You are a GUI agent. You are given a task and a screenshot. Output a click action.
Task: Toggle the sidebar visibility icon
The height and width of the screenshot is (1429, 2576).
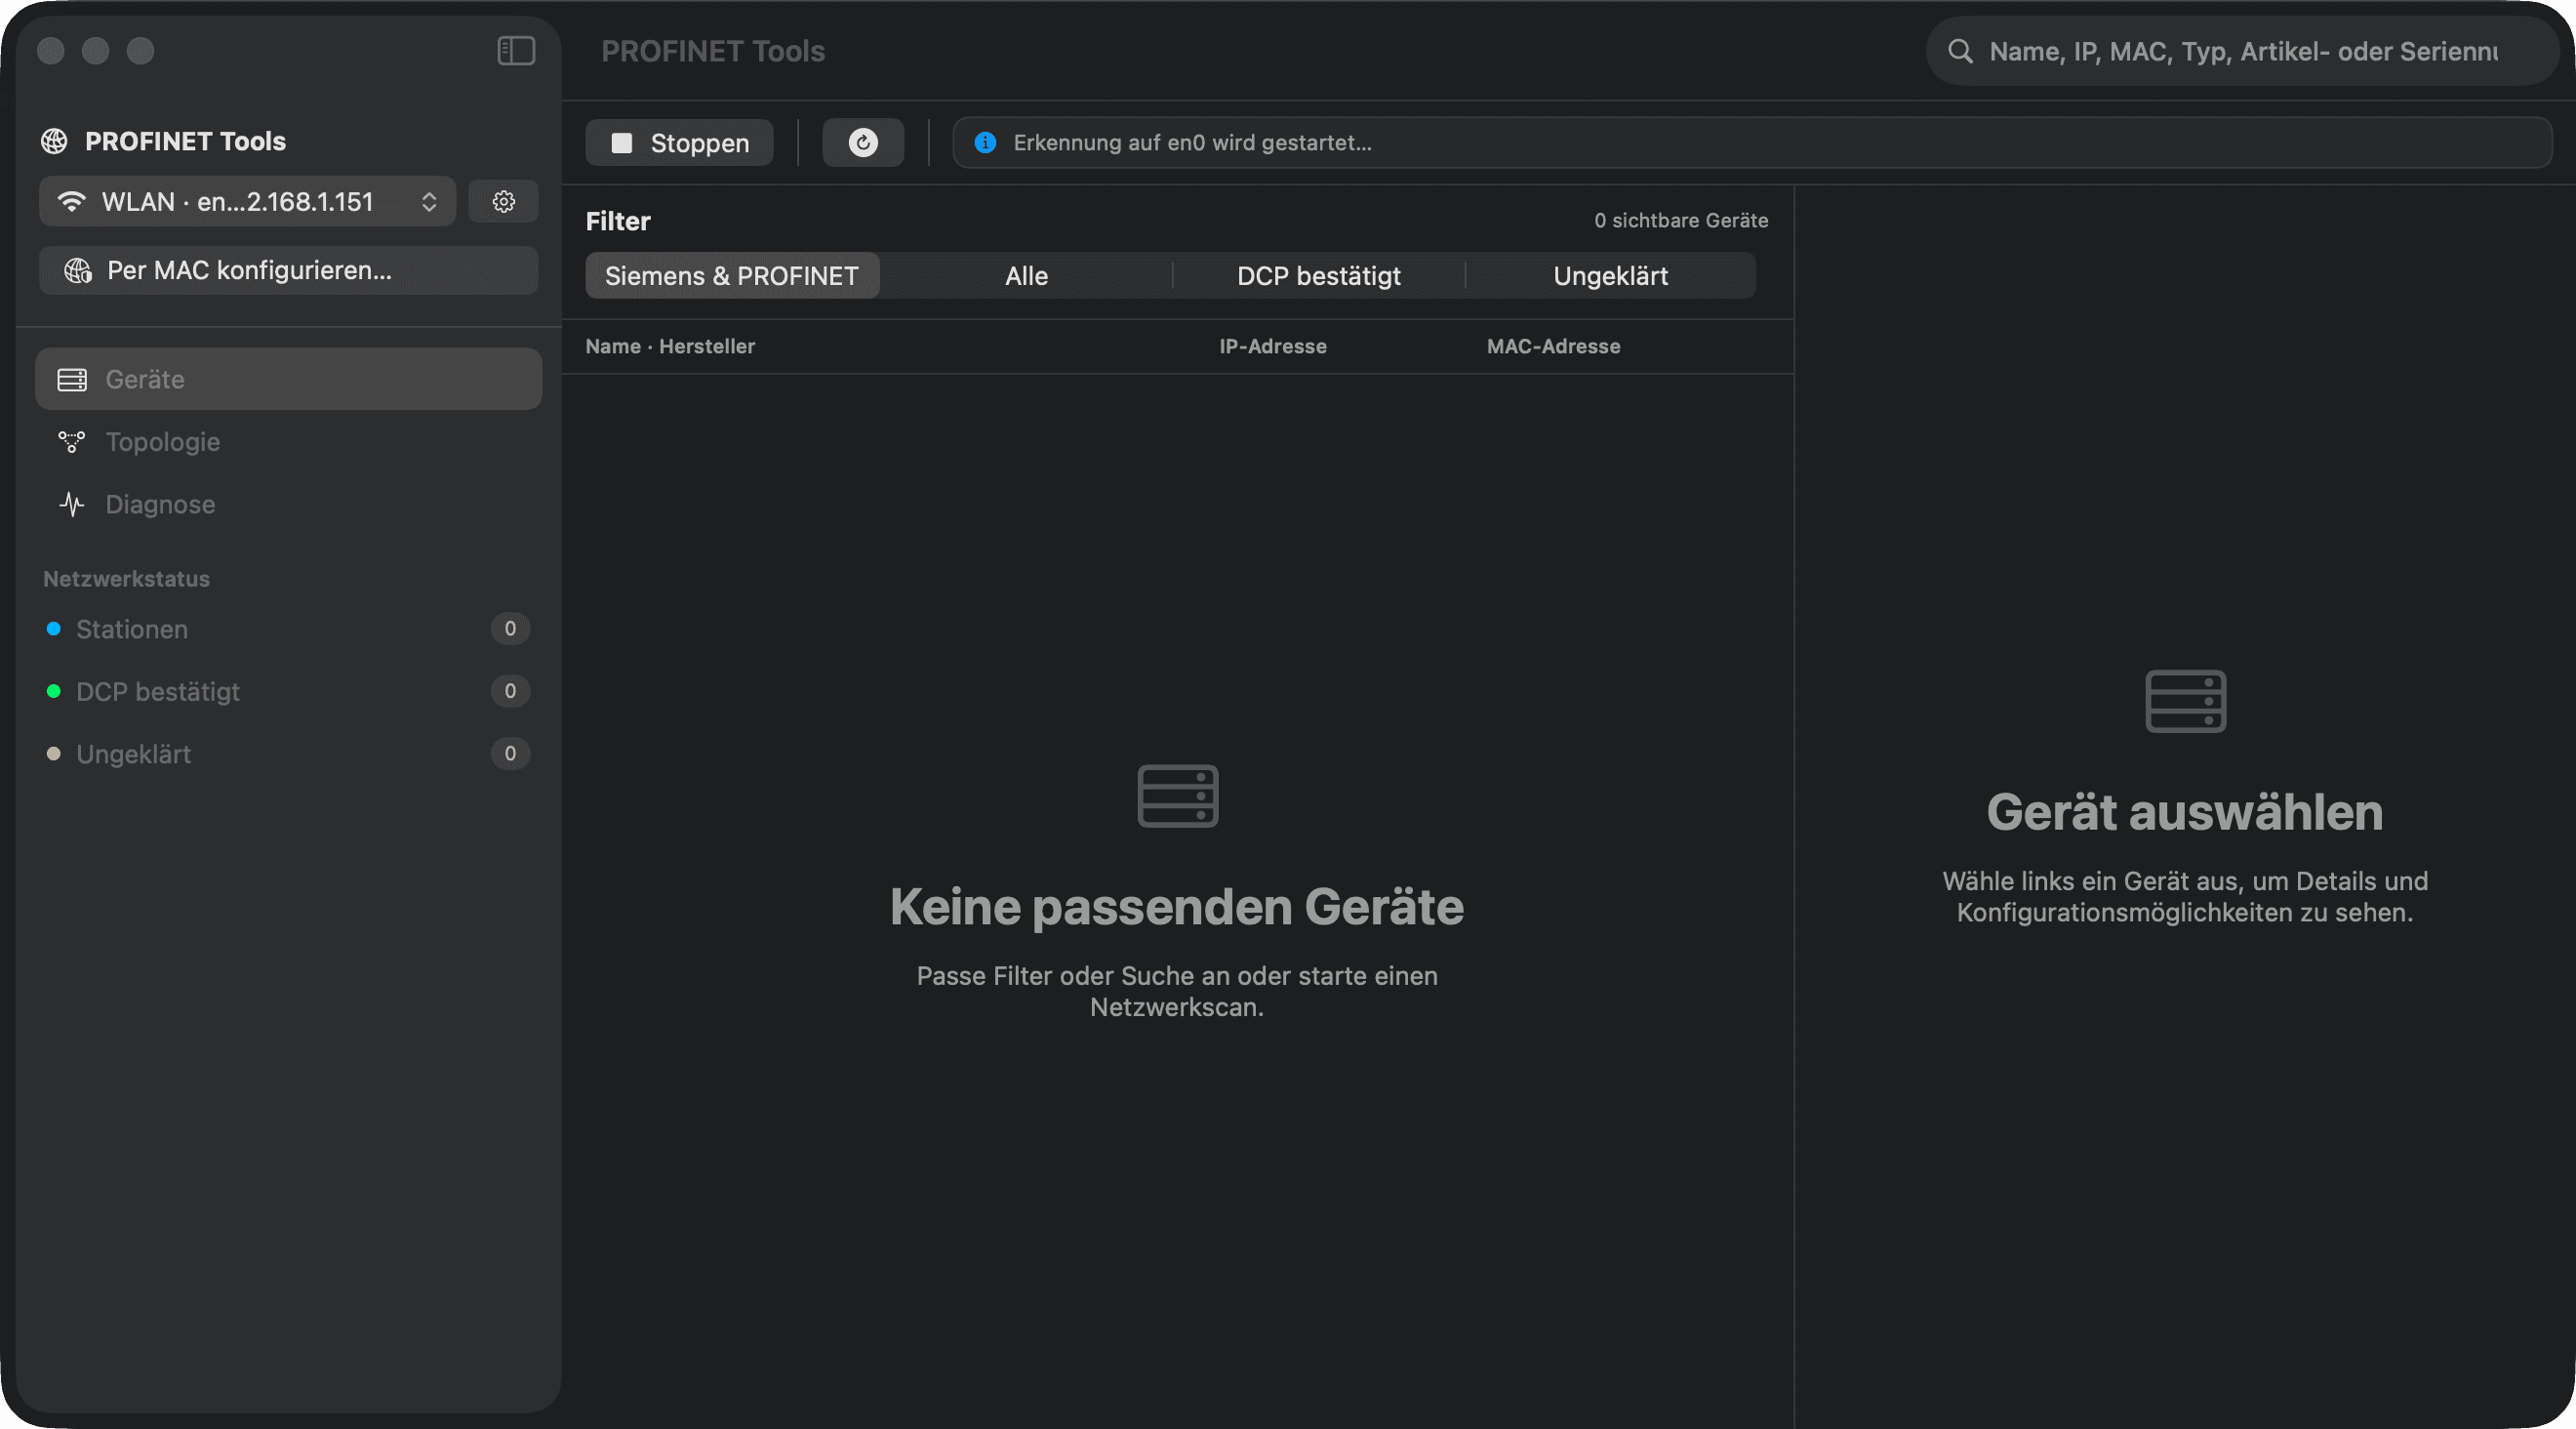(x=516, y=50)
